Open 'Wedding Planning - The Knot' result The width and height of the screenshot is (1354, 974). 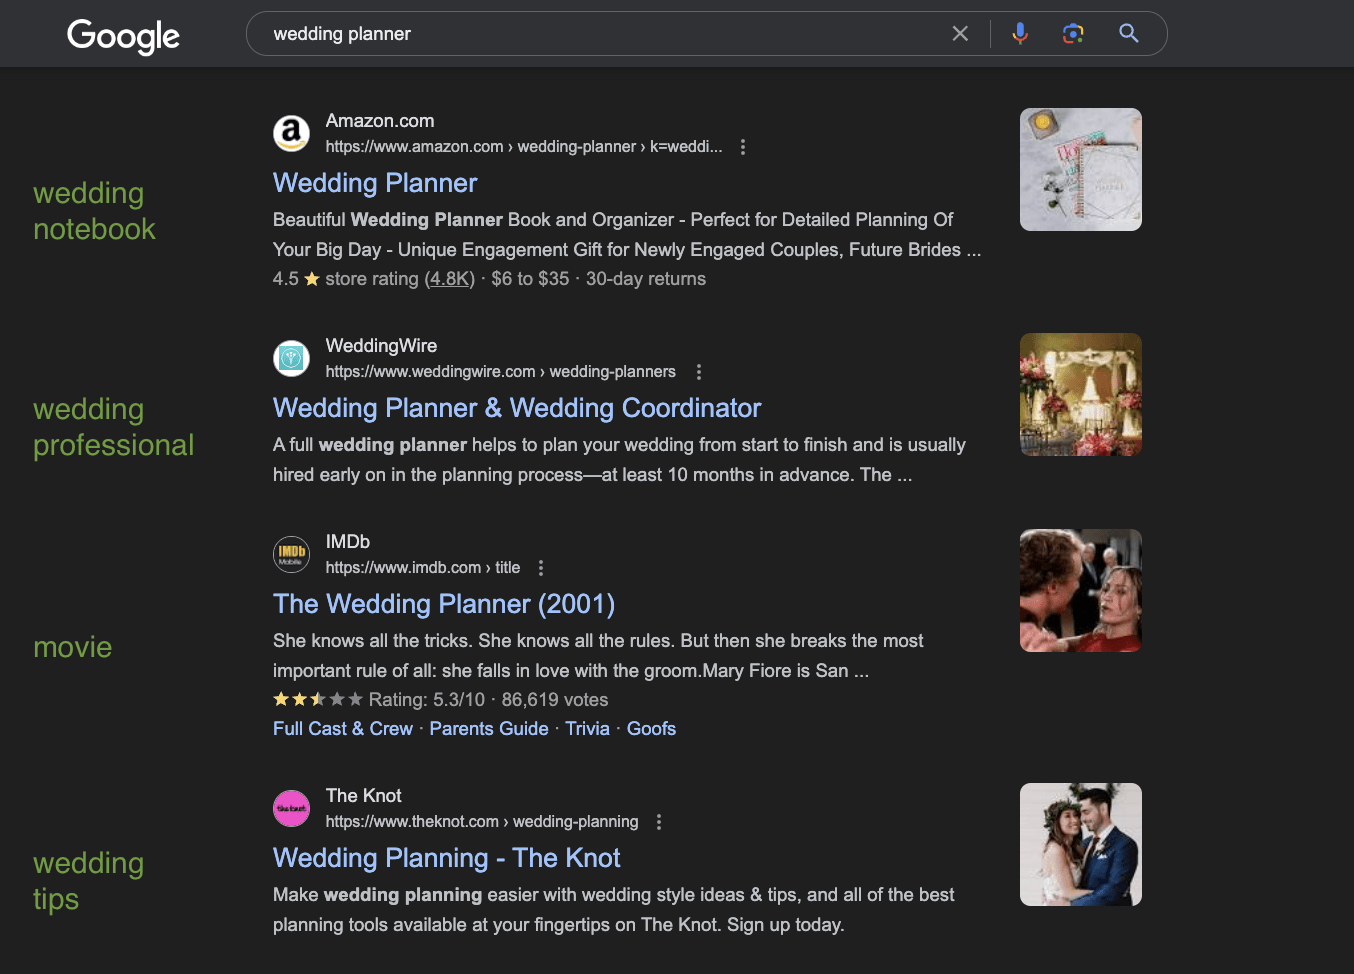point(447,858)
